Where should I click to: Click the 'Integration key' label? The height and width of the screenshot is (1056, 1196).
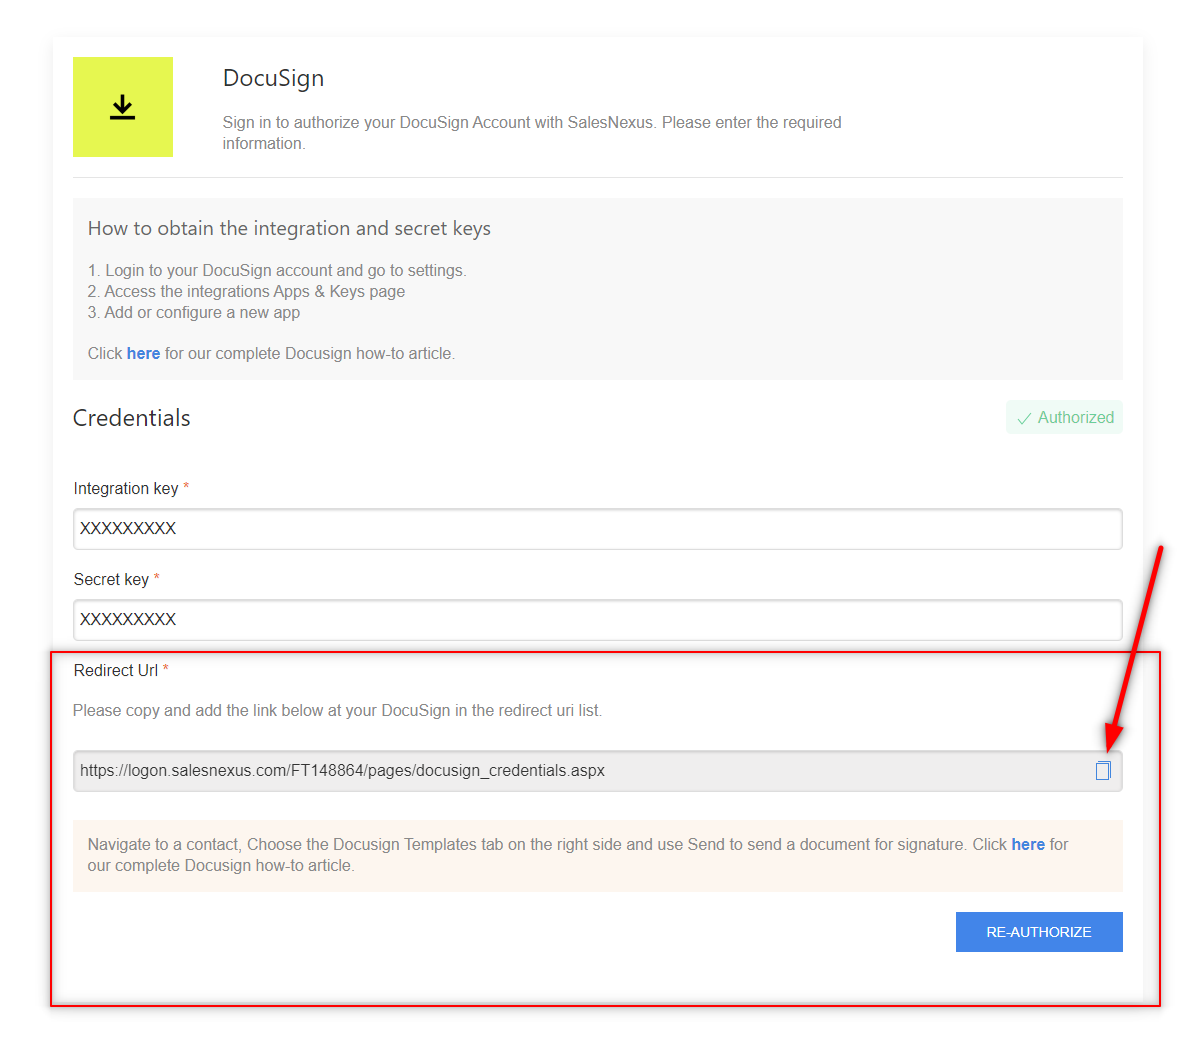126,488
